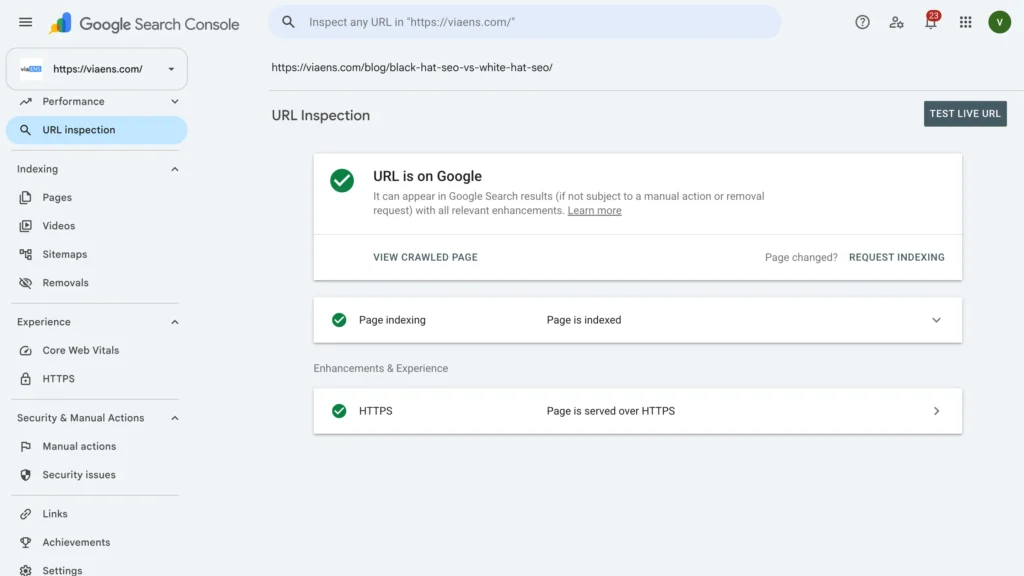Open Users and permissions icon

(896, 22)
